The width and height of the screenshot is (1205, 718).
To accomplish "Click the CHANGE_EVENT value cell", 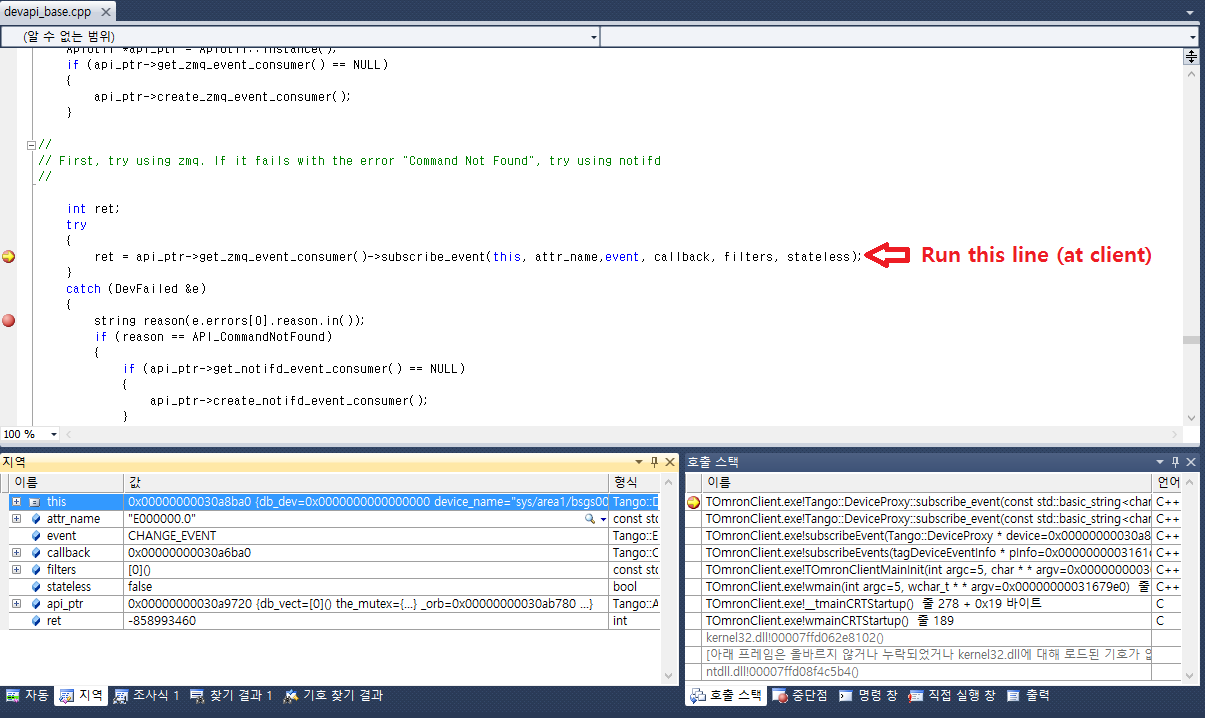I will tap(171, 536).
